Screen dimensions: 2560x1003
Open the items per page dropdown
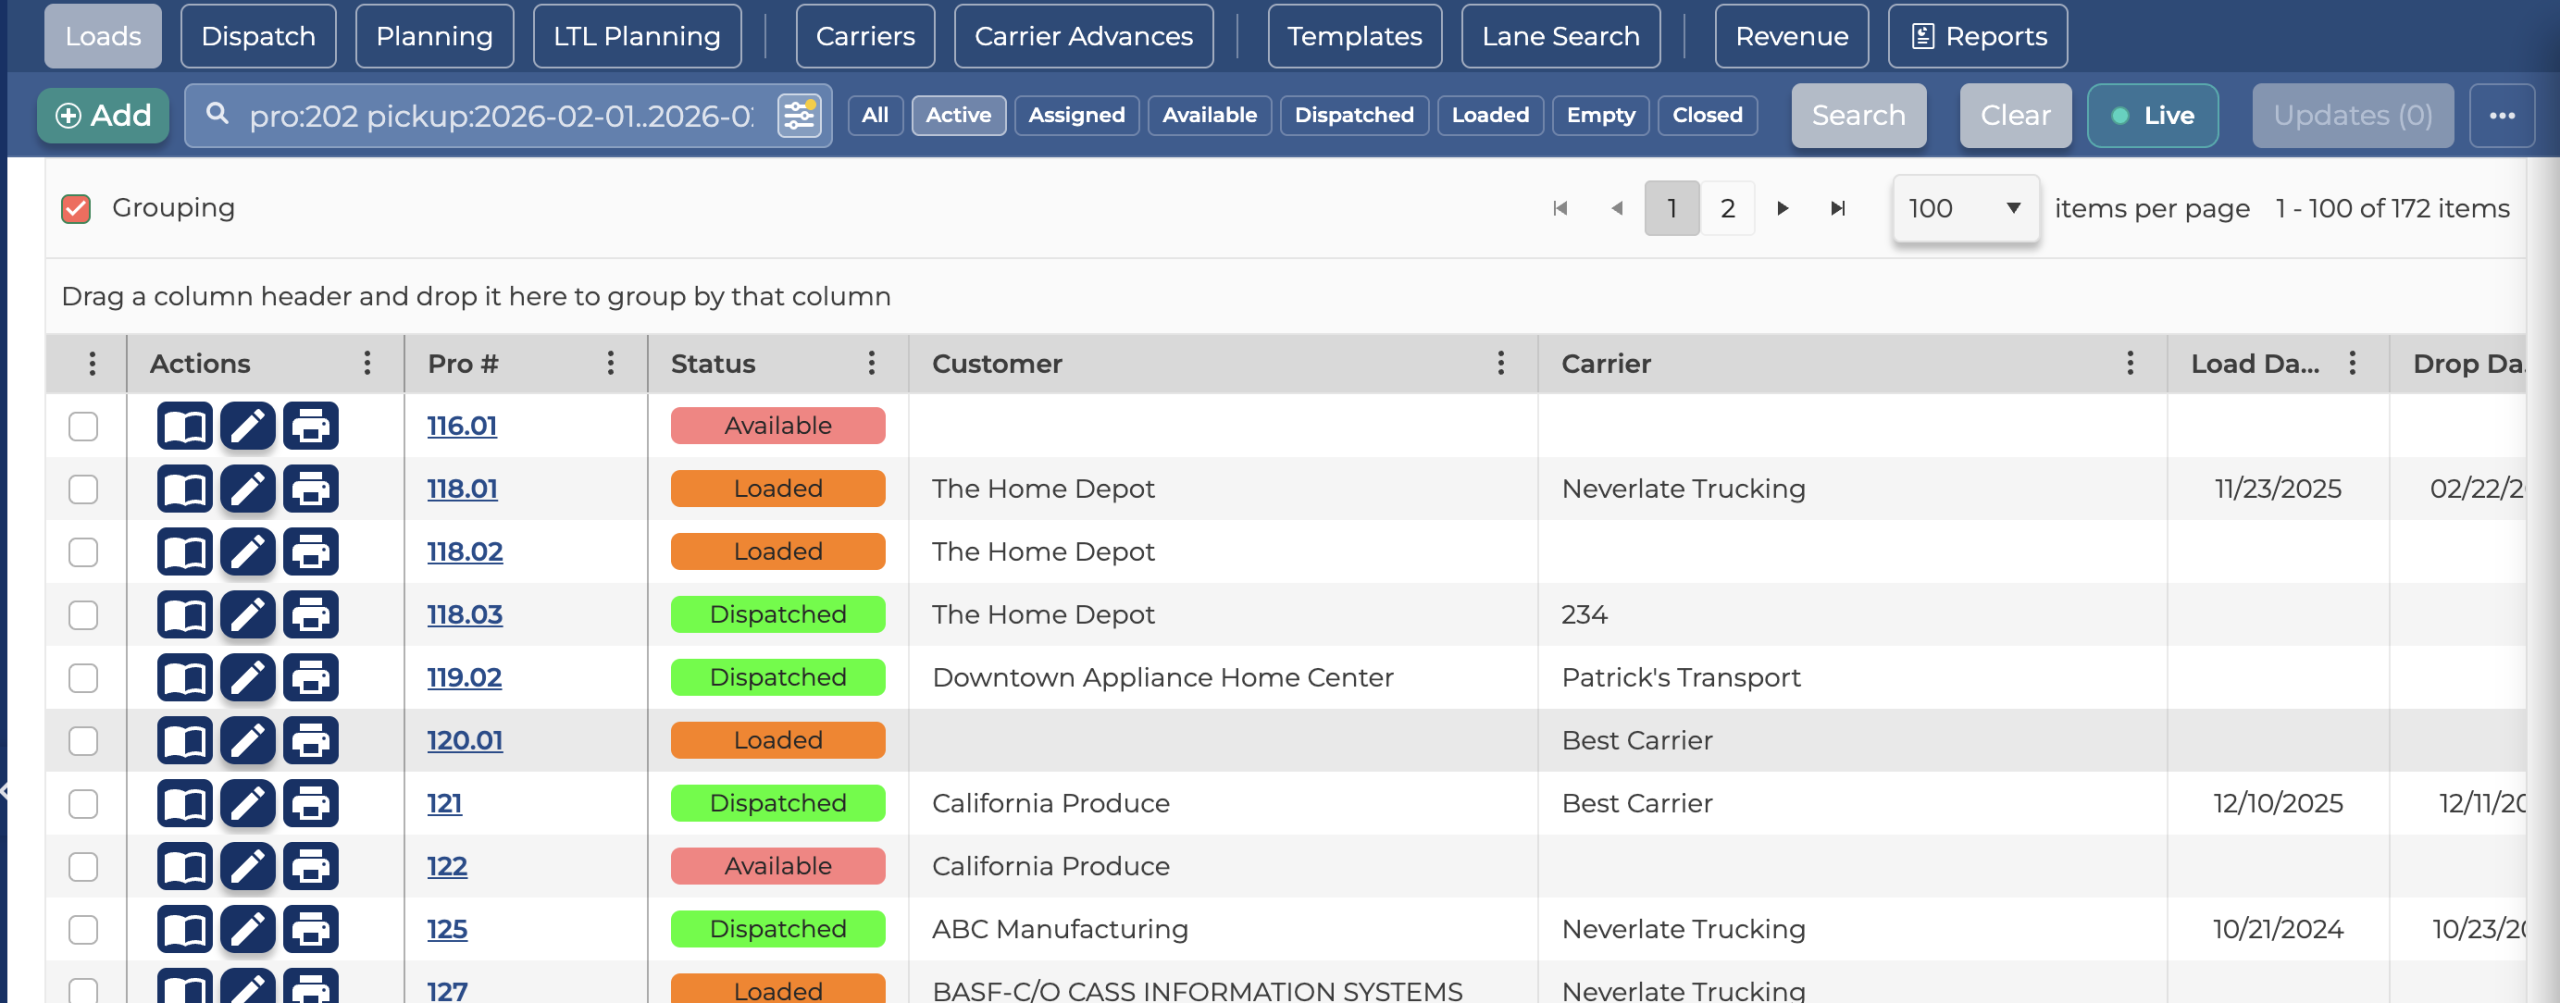click(x=1965, y=208)
